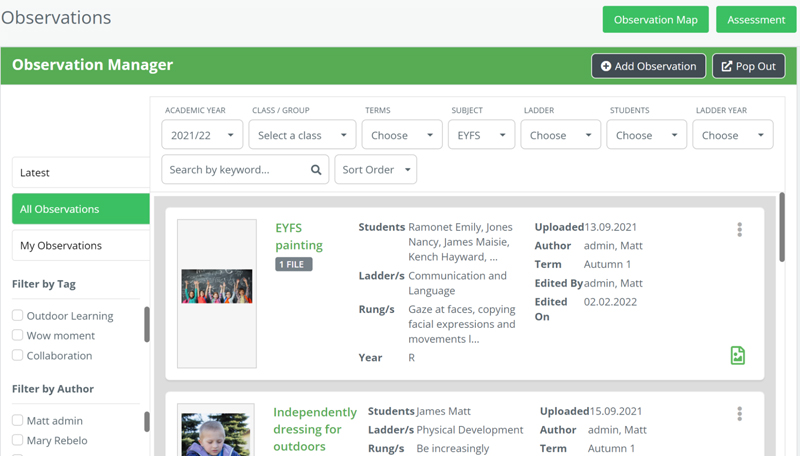Click the image file icon on EYFS painting card

[x=738, y=356]
